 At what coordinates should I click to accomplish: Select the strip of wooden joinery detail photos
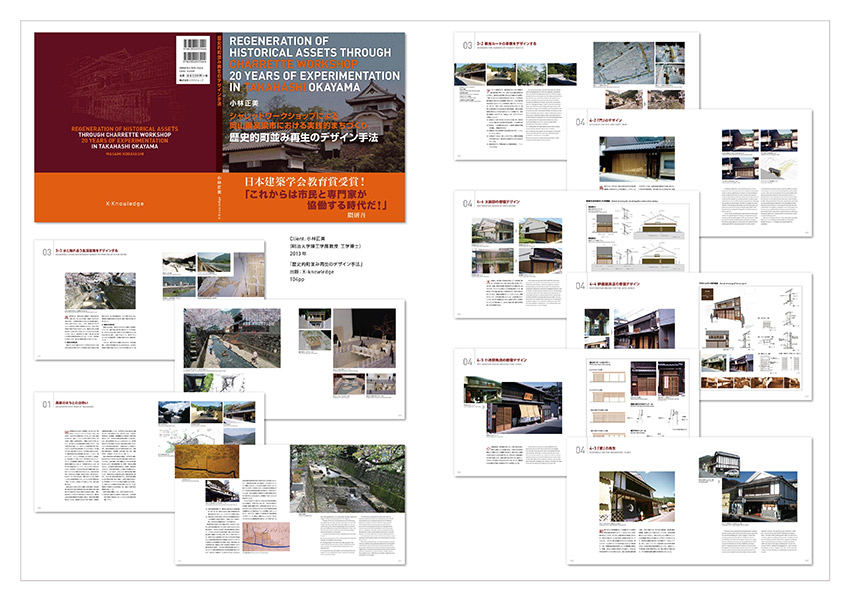pos(750,383)
